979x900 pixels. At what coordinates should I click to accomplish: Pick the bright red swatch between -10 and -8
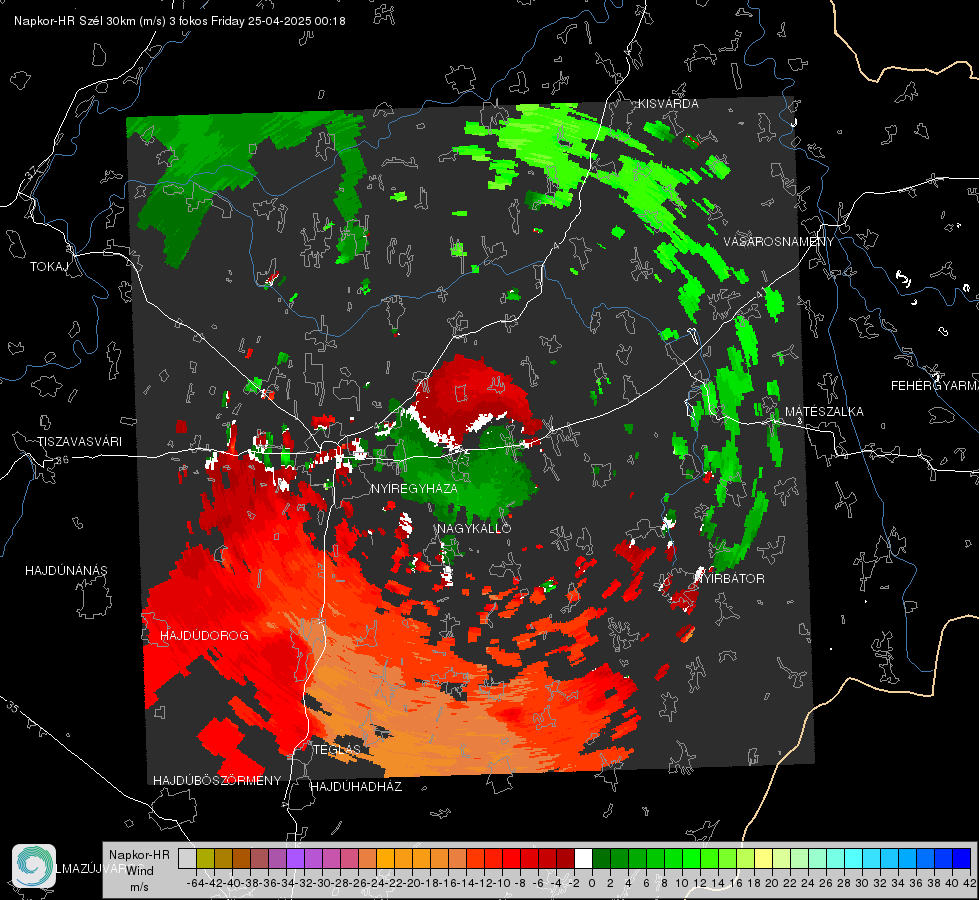coord(511,858)
